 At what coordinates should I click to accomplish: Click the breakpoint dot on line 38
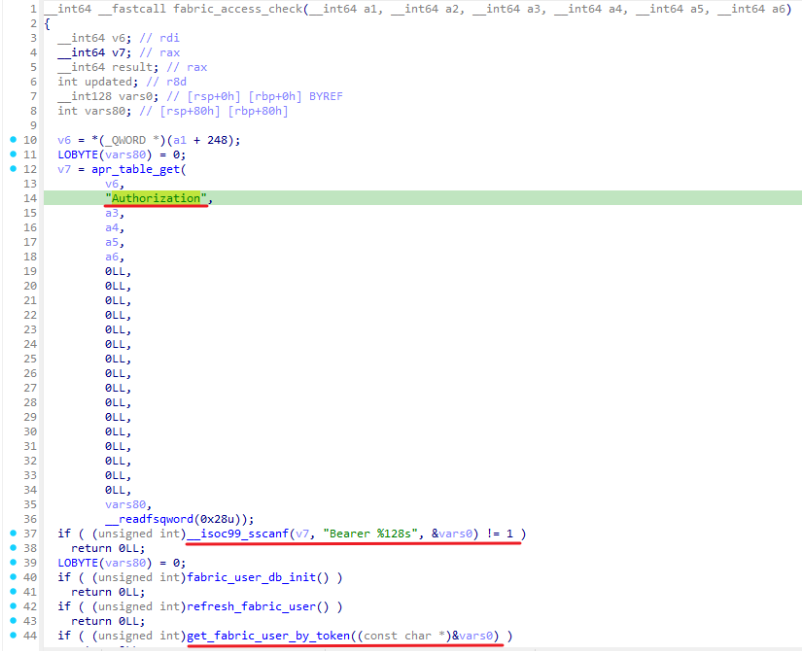[13, 547]
